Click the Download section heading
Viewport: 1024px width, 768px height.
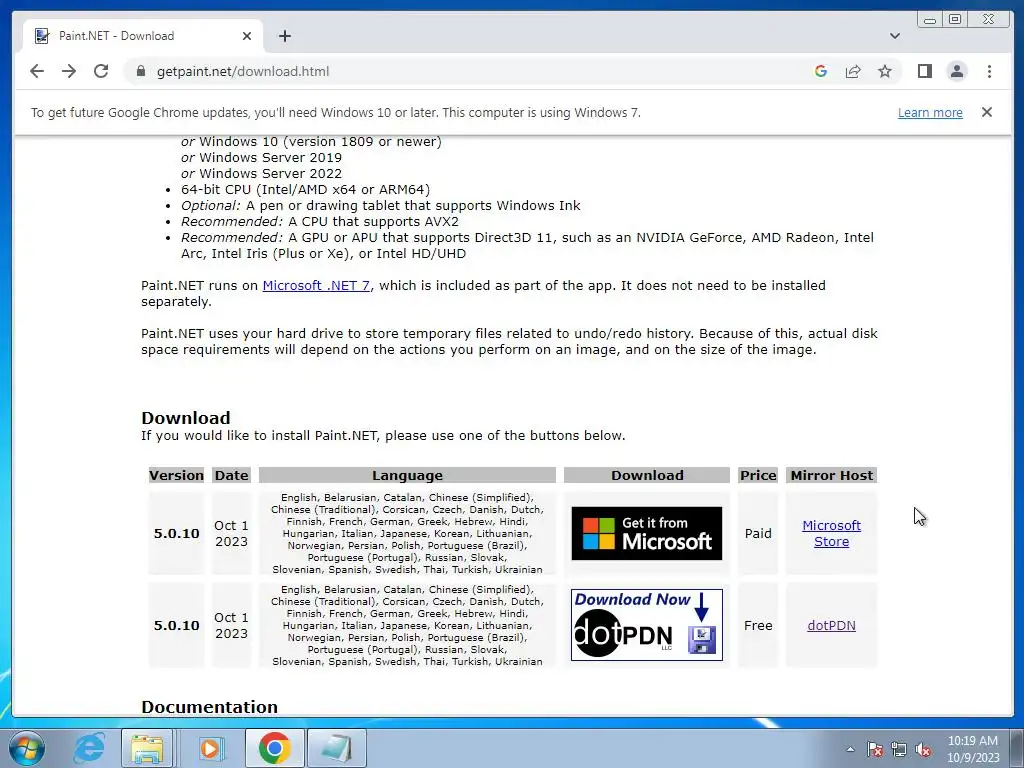click(185, 418)
